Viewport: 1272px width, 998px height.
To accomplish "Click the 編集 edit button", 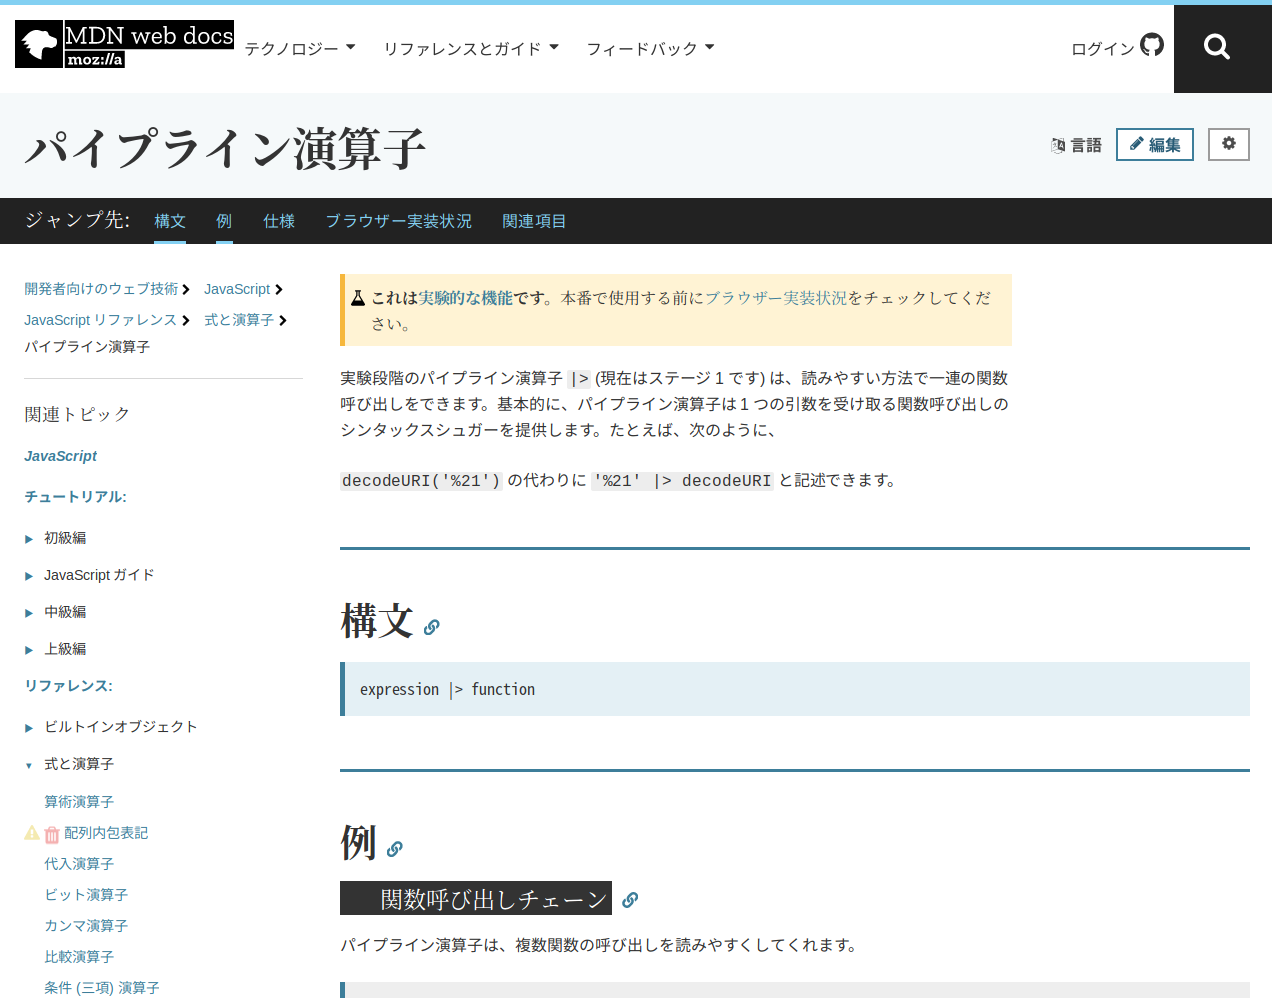I will (1154, 145).
